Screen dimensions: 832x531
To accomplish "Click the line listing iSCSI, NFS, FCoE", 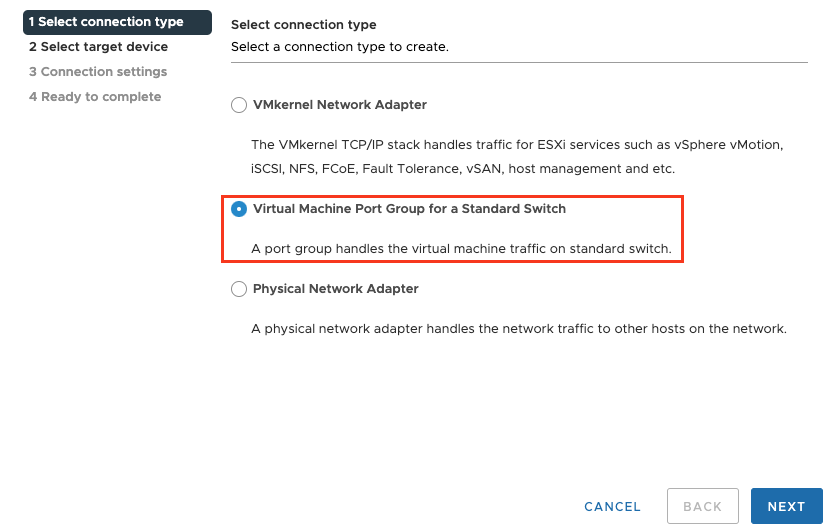I will tap(463, 169).
